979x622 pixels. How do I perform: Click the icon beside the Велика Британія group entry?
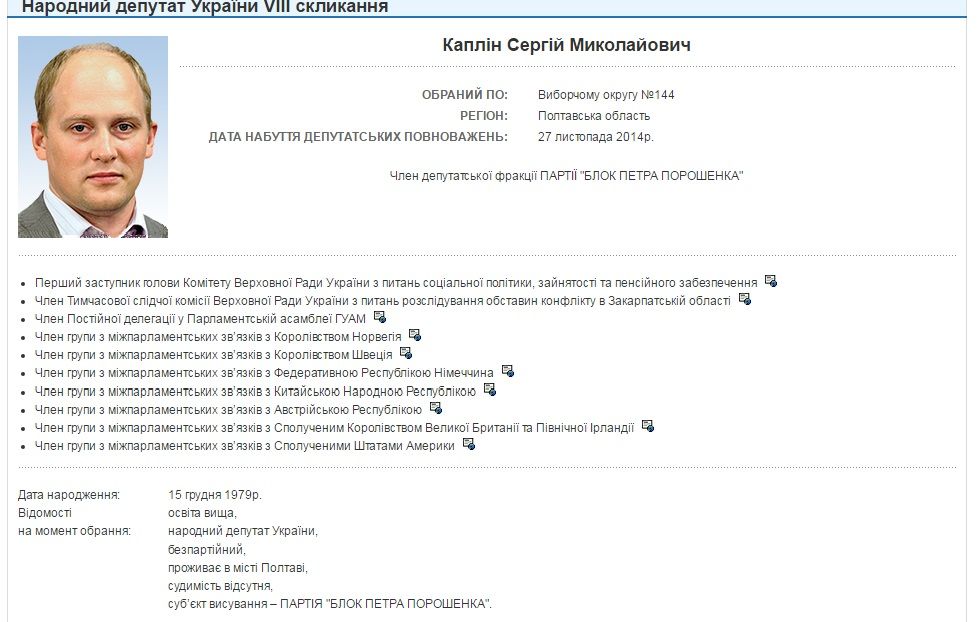650,426
